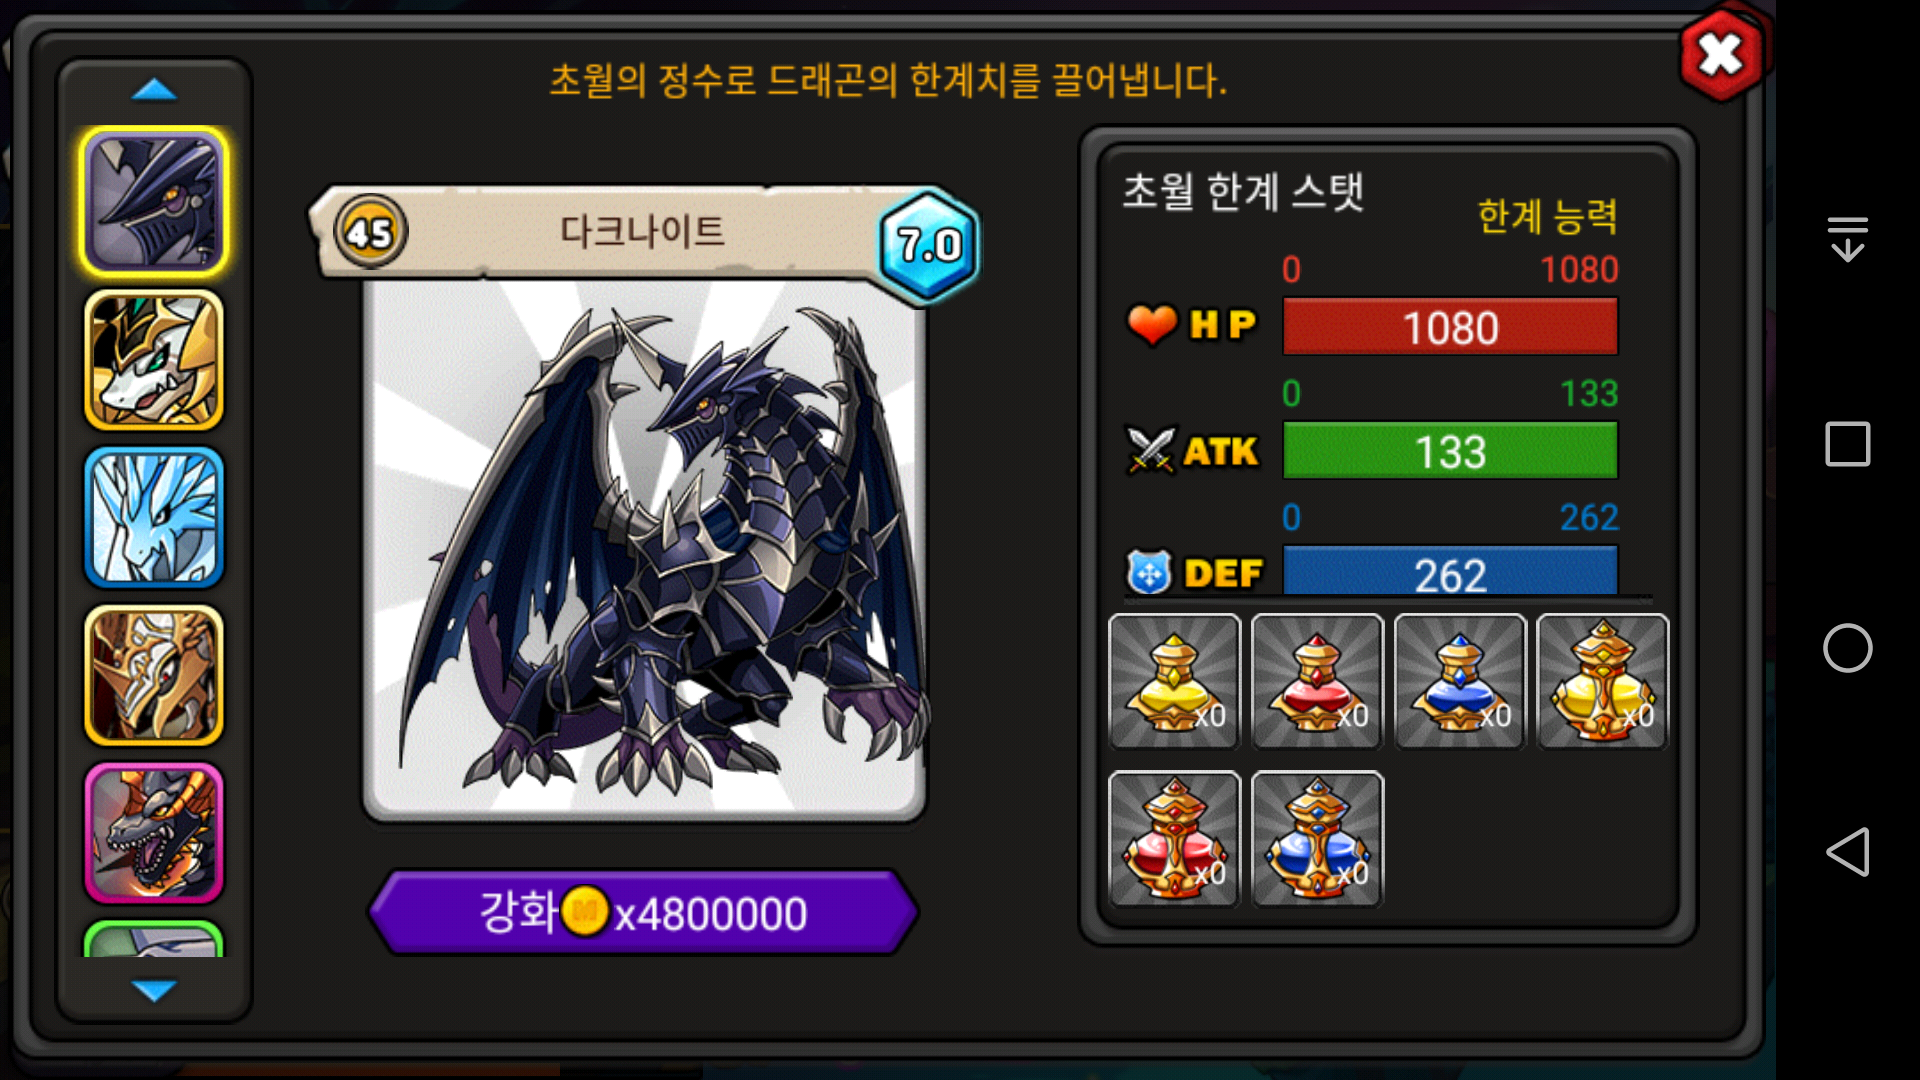Choose the small blue essence potion
This screenshot has width=1920, height=1080.
click(1460, 682)
